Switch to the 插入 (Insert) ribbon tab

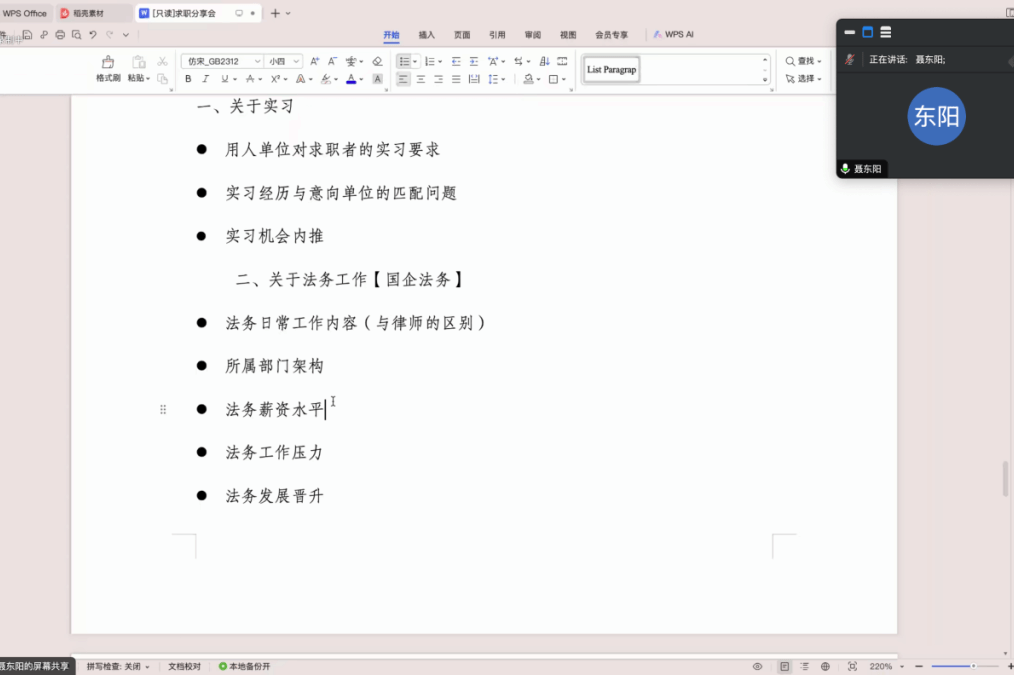click(427, 35)
